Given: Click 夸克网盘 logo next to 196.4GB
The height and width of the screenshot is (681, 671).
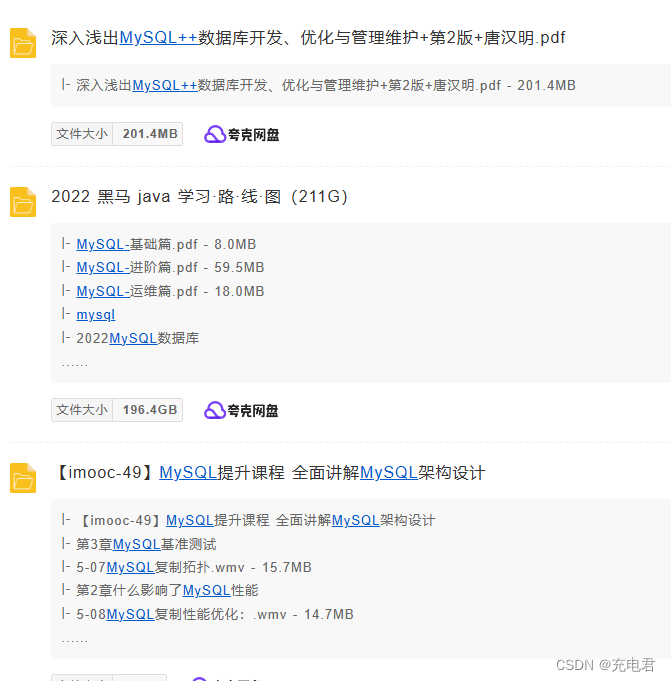Looking at the screenshot, I should [241, 410].
